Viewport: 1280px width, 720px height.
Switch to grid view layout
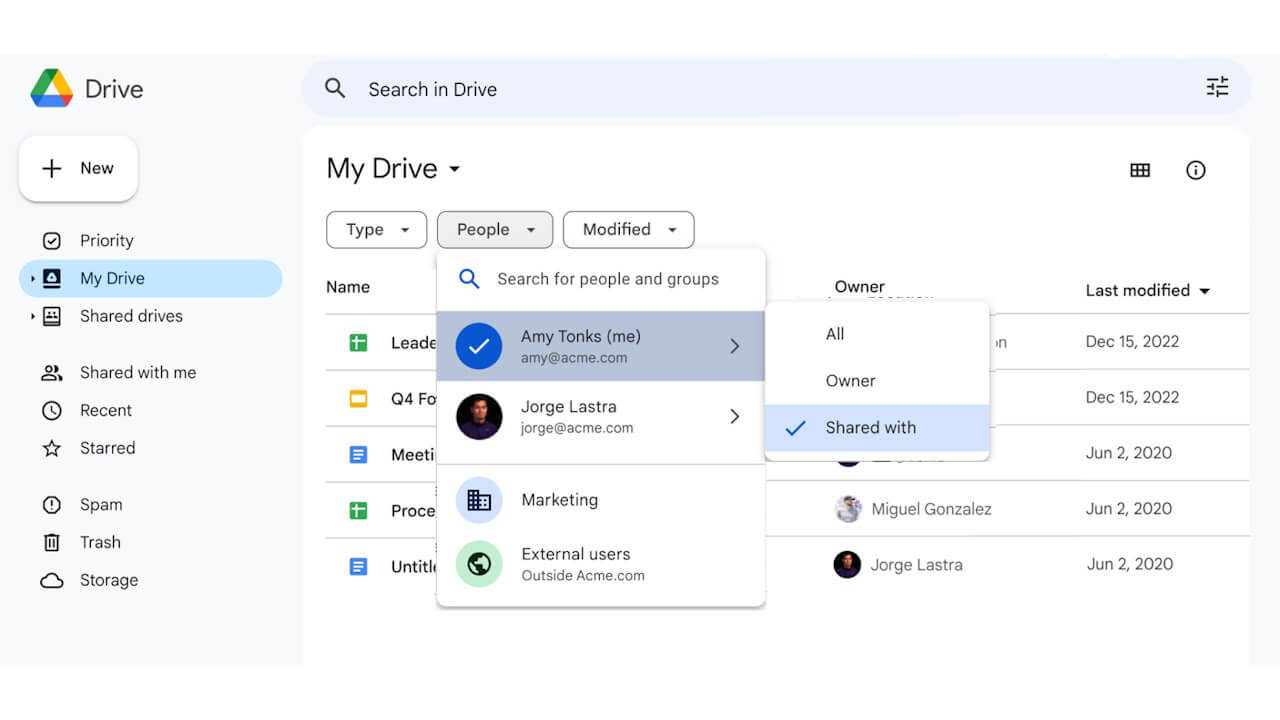coord(1140,170)
